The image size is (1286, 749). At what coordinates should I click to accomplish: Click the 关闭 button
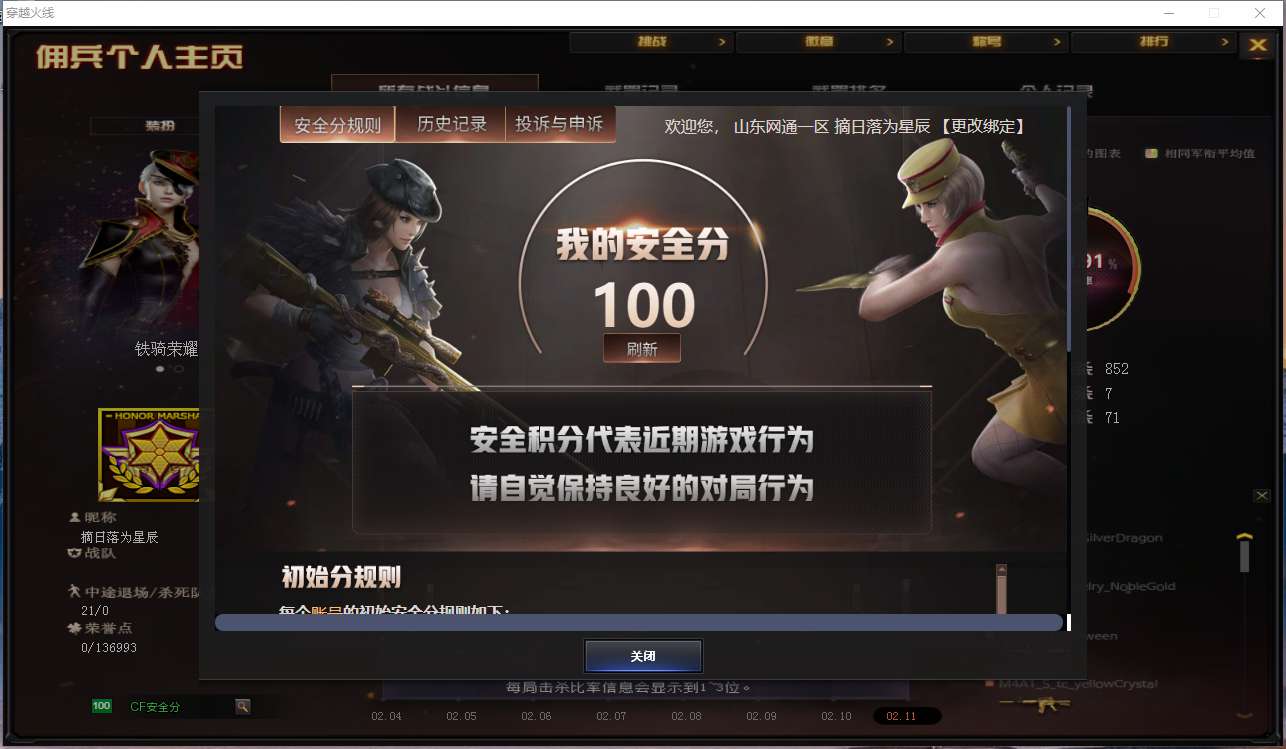click(x=643, y=656)
